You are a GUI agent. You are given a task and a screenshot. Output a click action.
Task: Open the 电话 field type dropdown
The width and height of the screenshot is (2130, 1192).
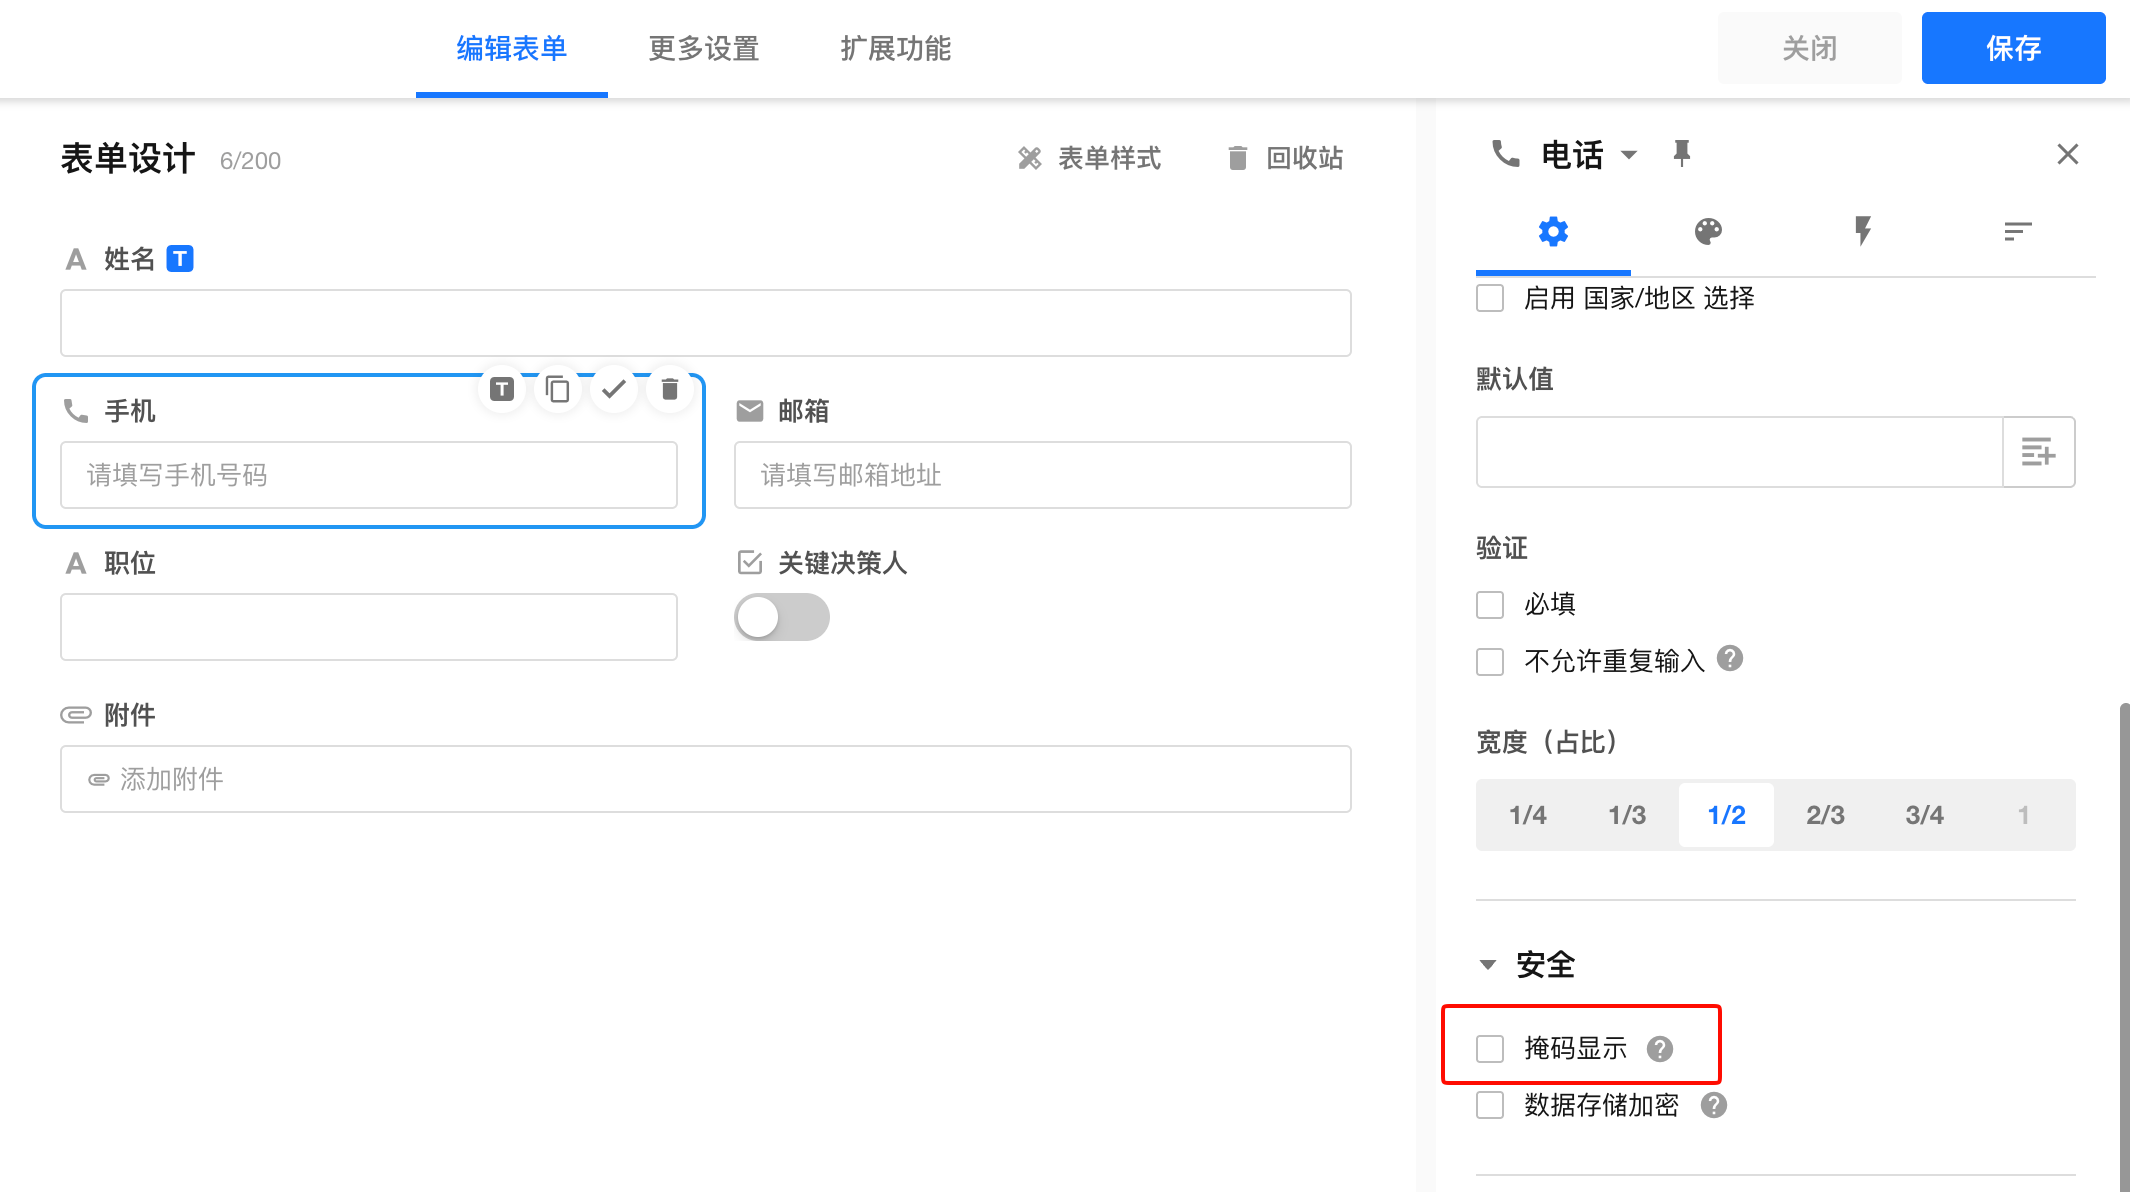pos(1629,155)
